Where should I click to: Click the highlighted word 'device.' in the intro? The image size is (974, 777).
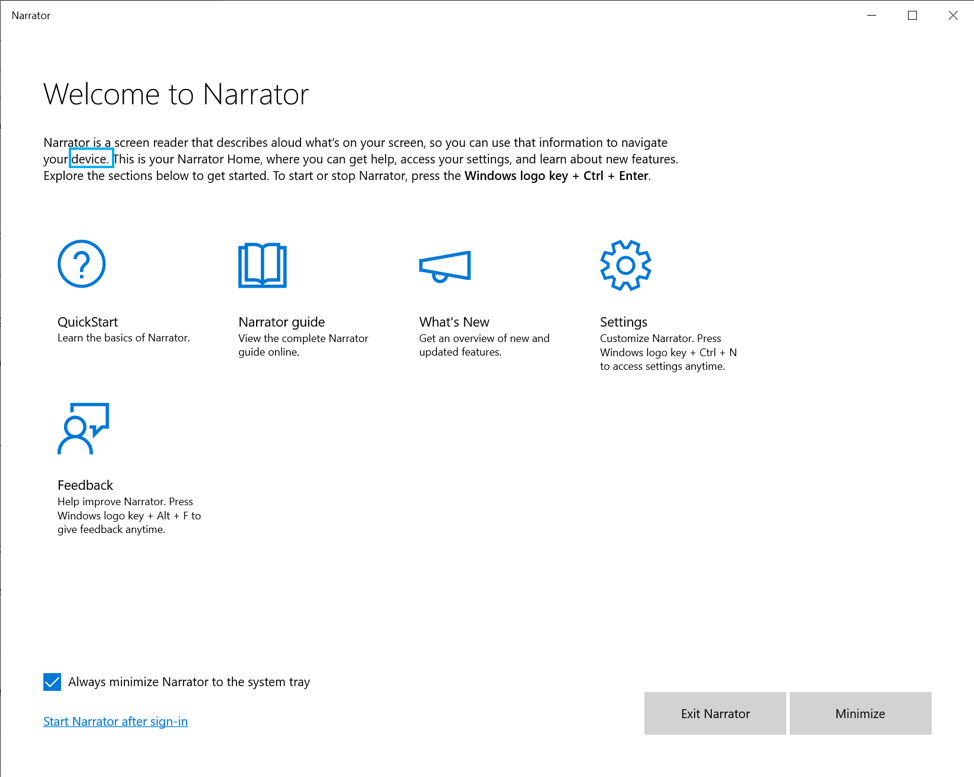tap(90, 159)
